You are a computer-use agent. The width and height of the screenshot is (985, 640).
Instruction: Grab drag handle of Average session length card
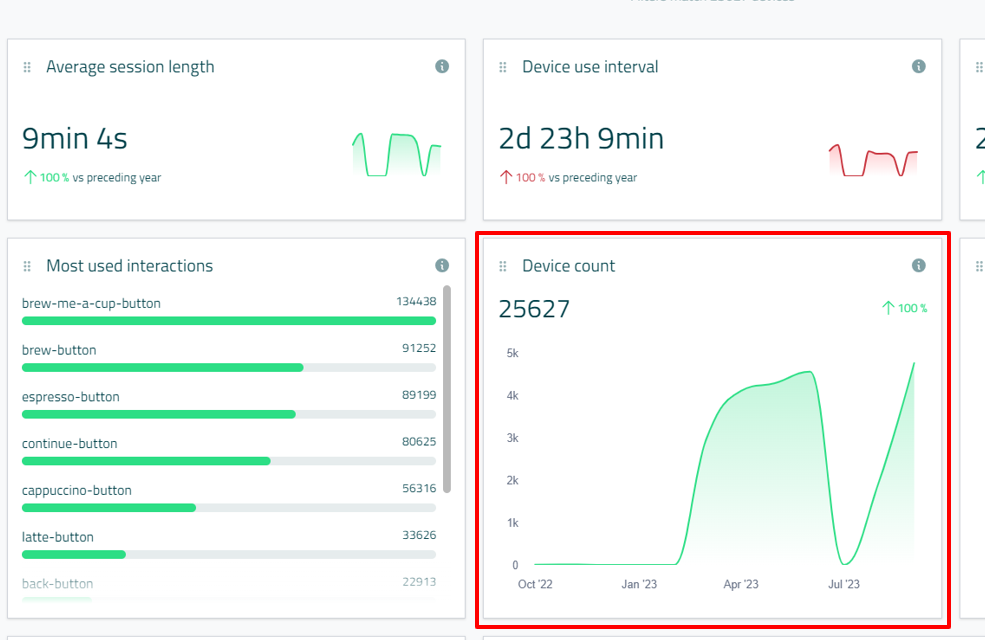[x=27, y=67]
